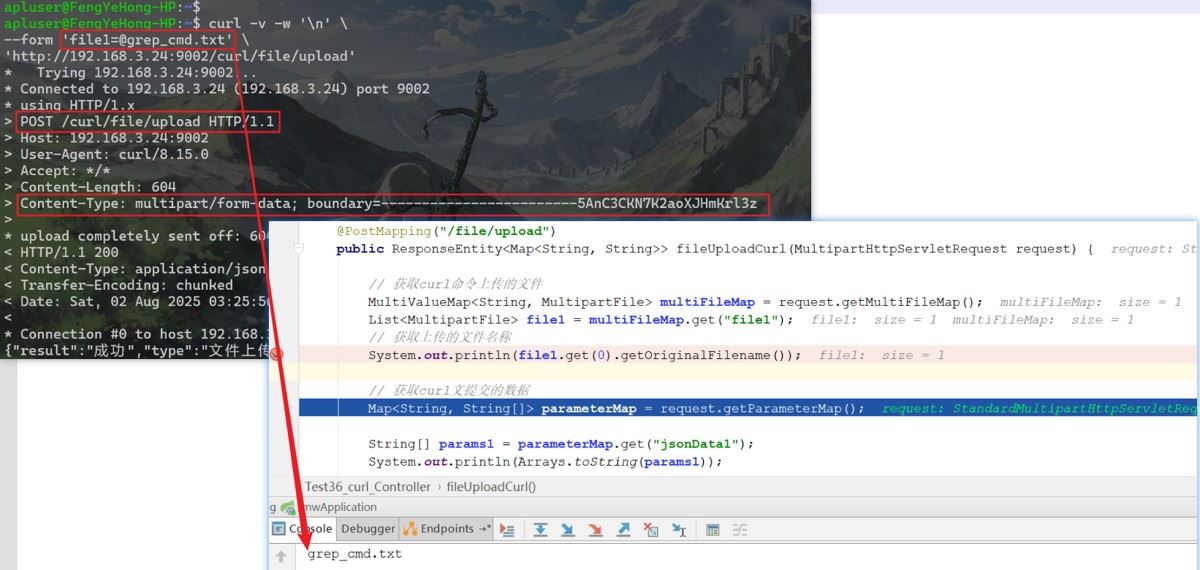Click the Trace Current Stream Chain icon
This screenshot has height=570, width=1200.
740,530
